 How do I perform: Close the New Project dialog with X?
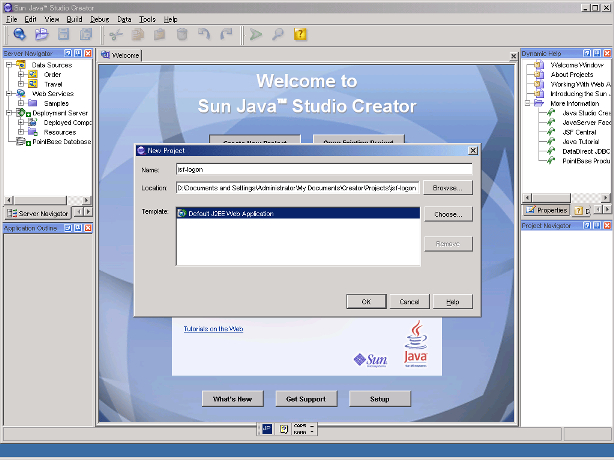point(473,150)
